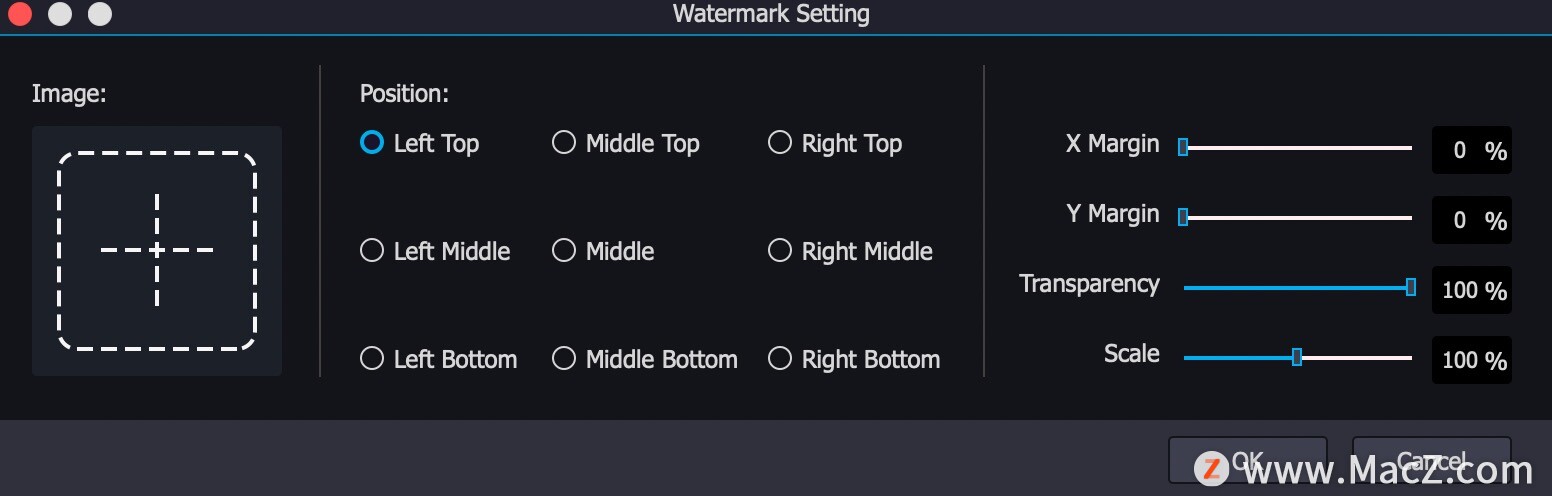Select the Middle position option
This screenshot has width=1552, height=496.
click(x=604, y=251)
